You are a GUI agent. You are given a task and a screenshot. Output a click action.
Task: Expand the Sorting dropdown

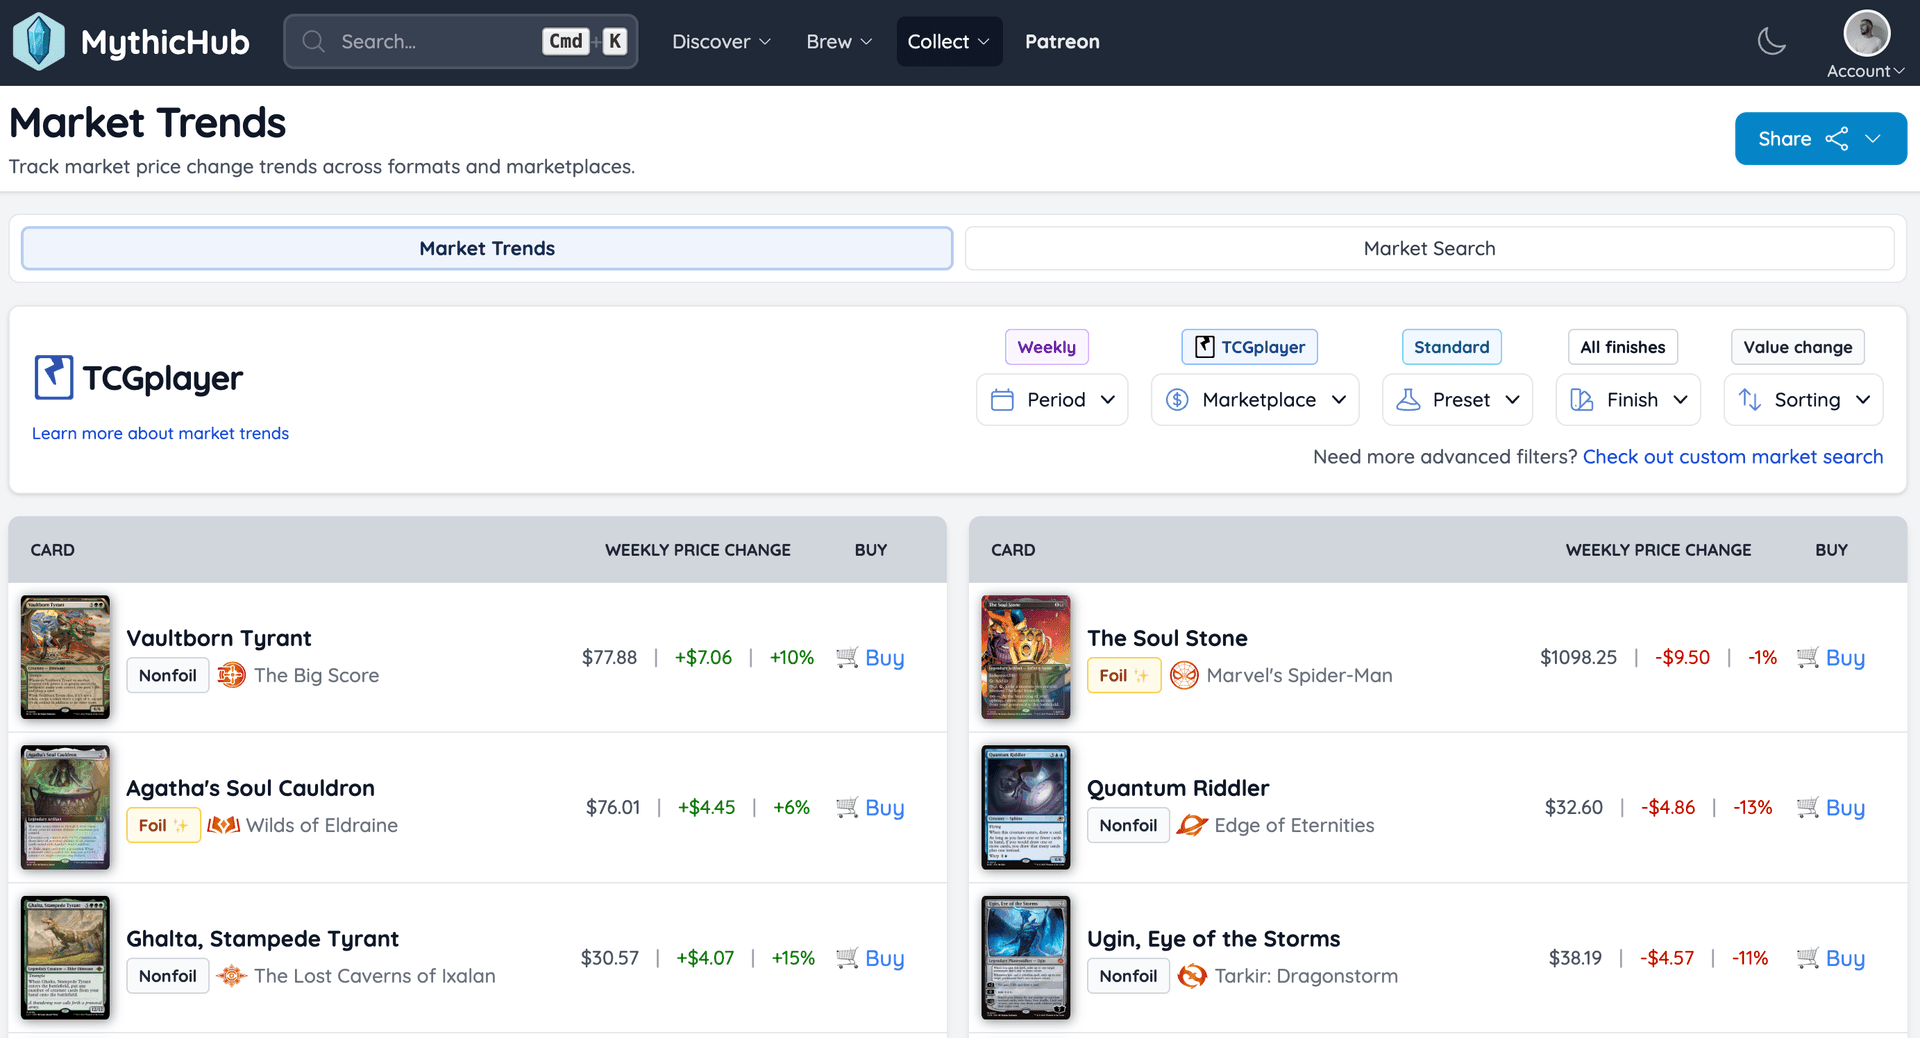1802,399
